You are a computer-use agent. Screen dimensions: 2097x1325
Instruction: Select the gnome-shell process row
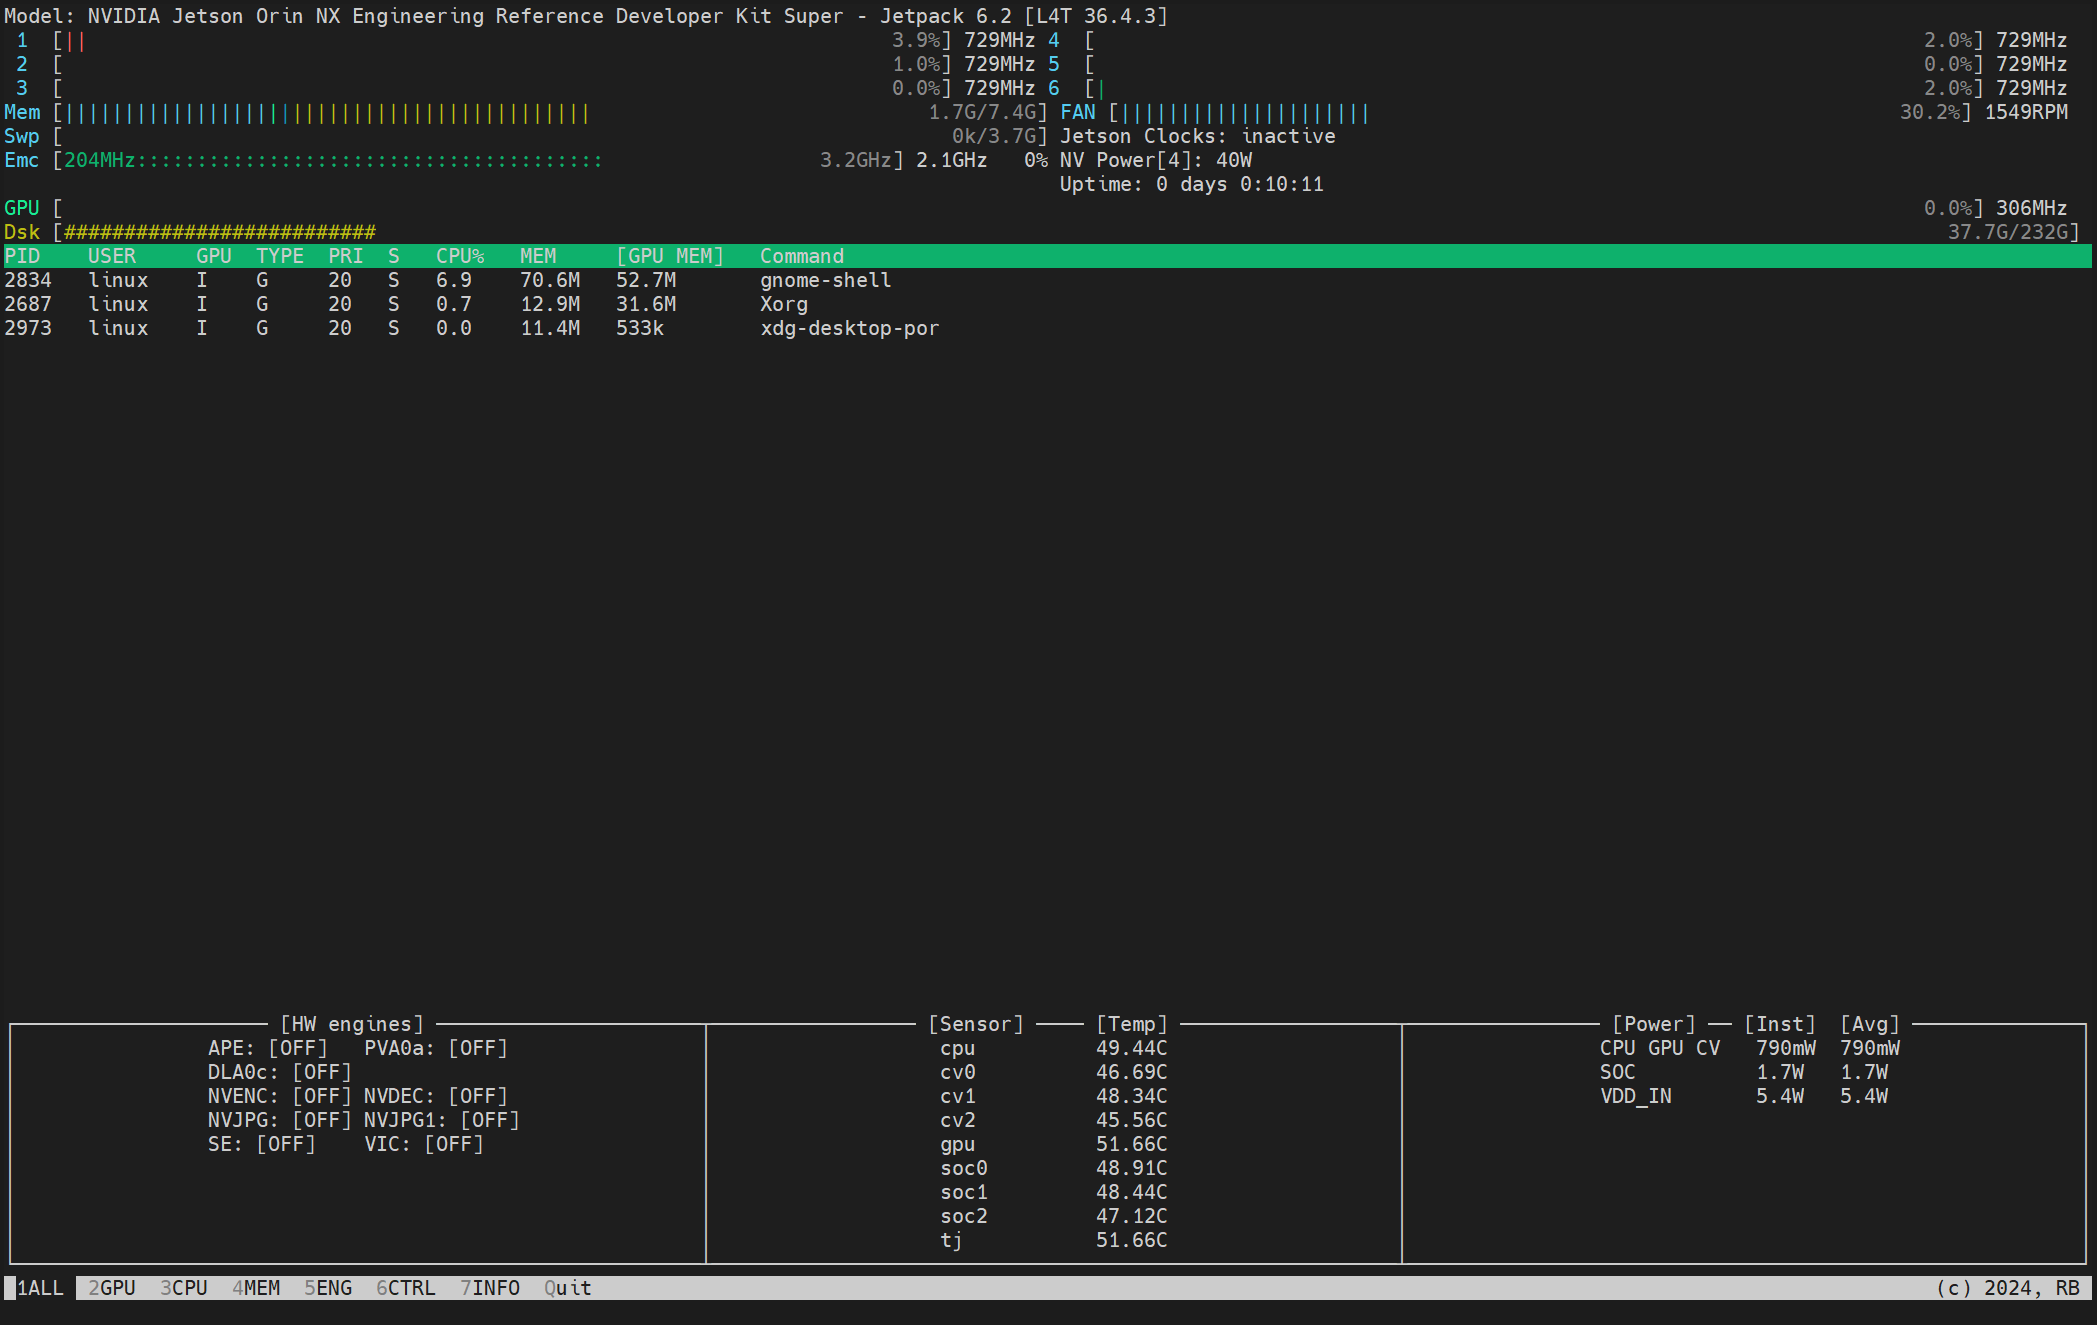[x=824, y=280]
